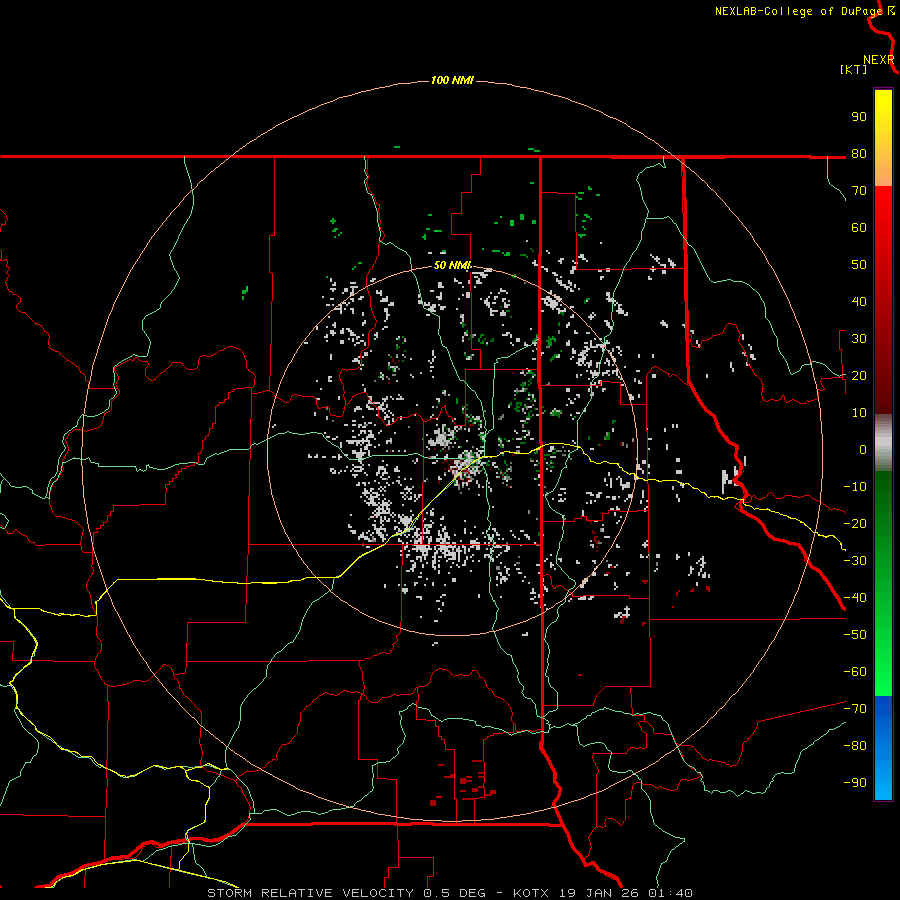Screen dimensions: 900x900
Task: Select the -10 value on velocity scale
Action: point(855,487)
